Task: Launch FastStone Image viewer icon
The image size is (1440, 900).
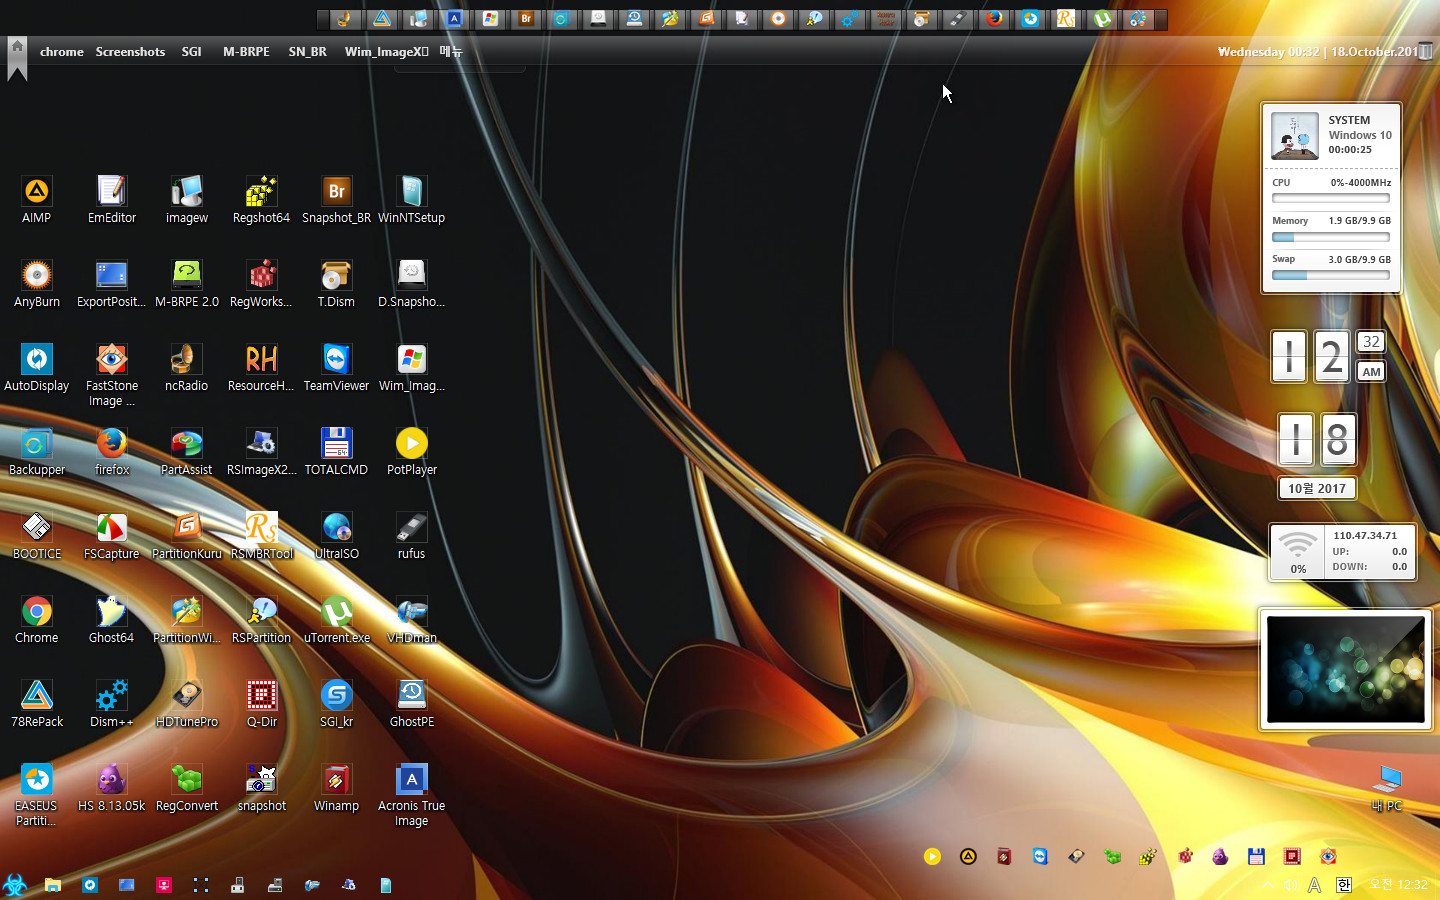Action: point(112,374)
